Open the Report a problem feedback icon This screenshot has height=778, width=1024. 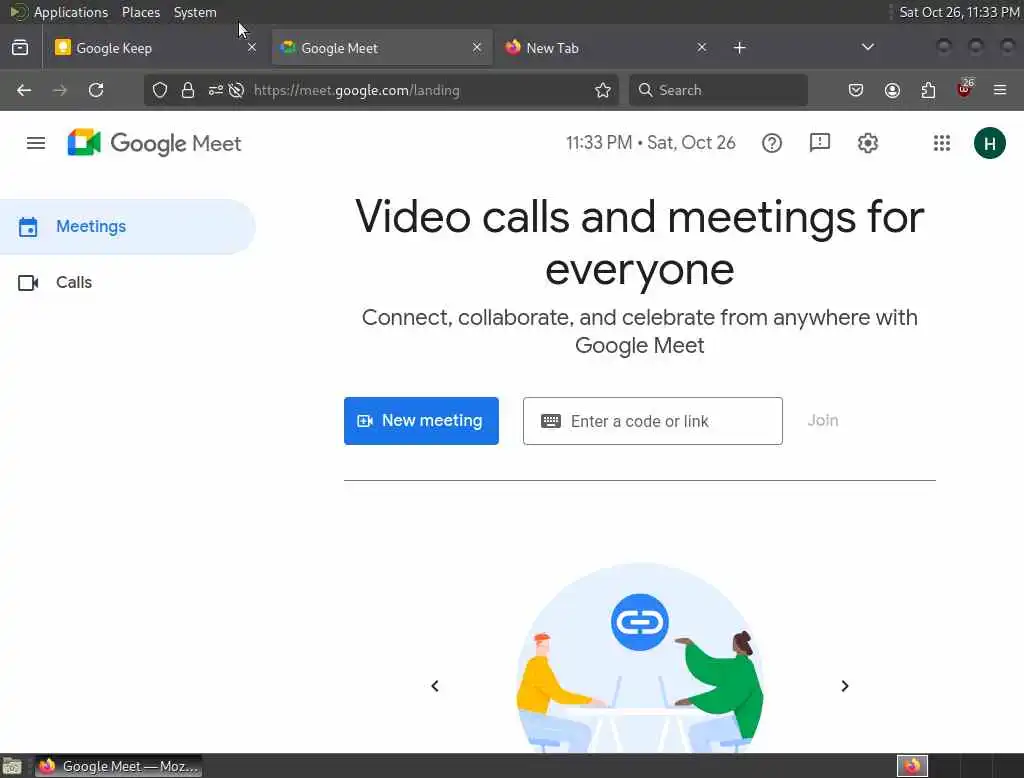click(x=820, y=143)
